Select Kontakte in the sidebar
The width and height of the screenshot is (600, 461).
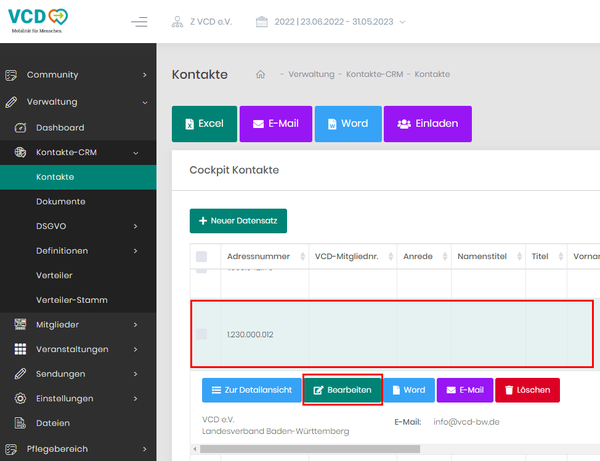click(78, 177)
